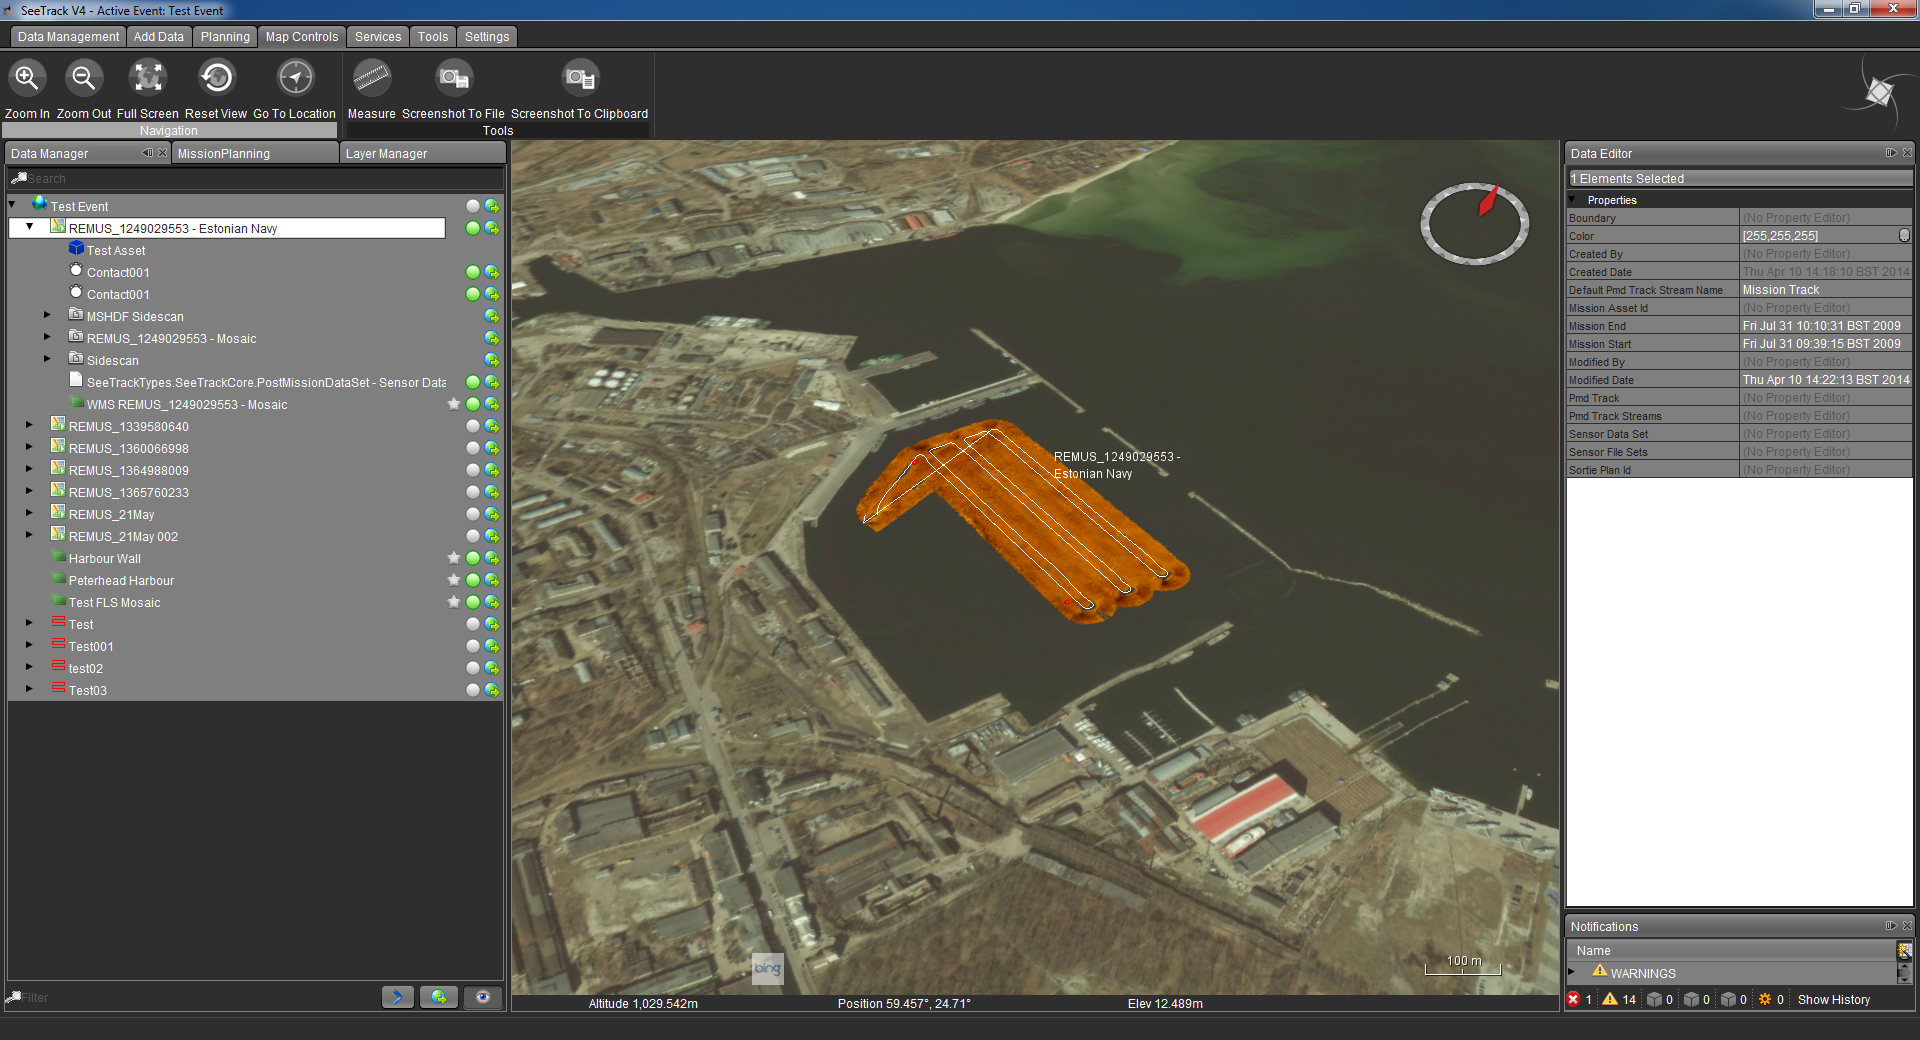
Task: Click the Show History link
Action: point(1834,1000)
